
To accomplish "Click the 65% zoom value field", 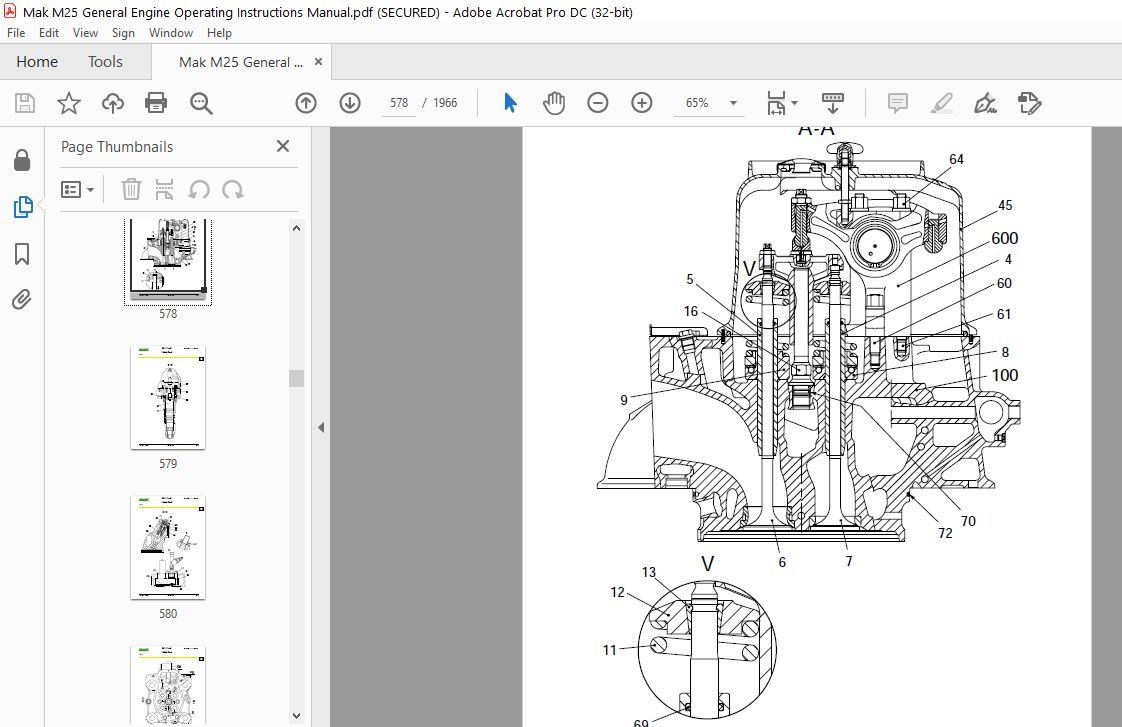I will pos(697,103).
